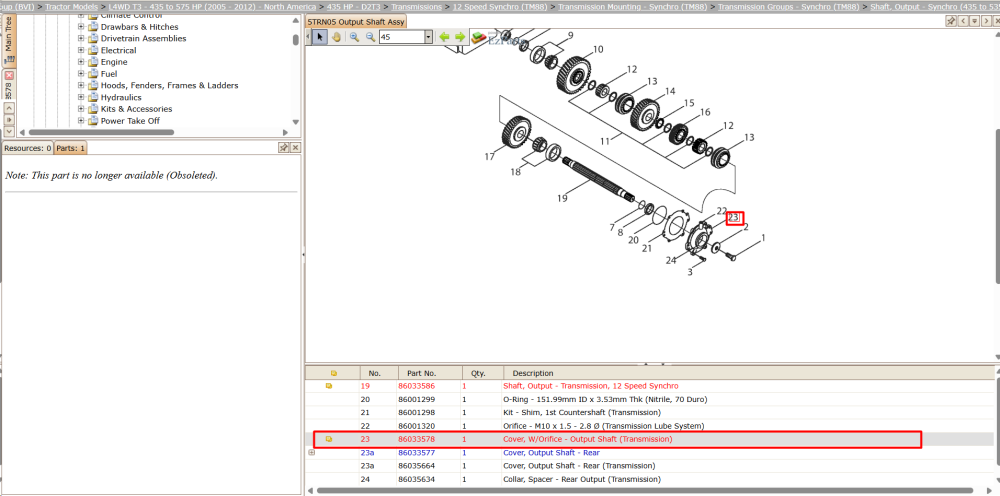
Task: Click part number 86033577 link
Action: [417, 453]
